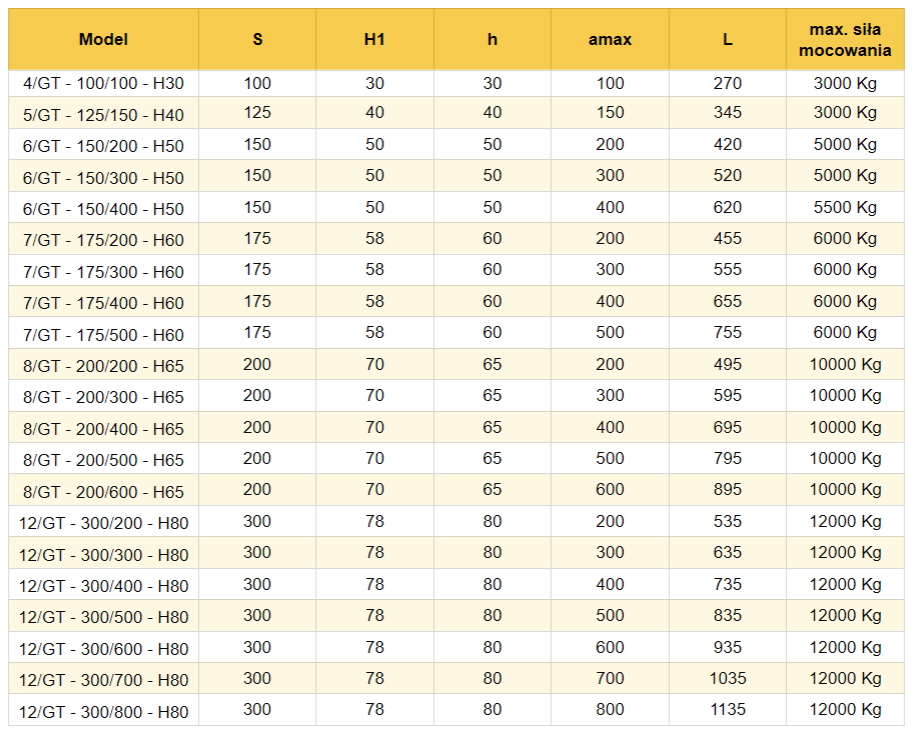915x741 pixels.
Task: Click model 5/GT - 125/150 - H40
Action: pos(103,115)
